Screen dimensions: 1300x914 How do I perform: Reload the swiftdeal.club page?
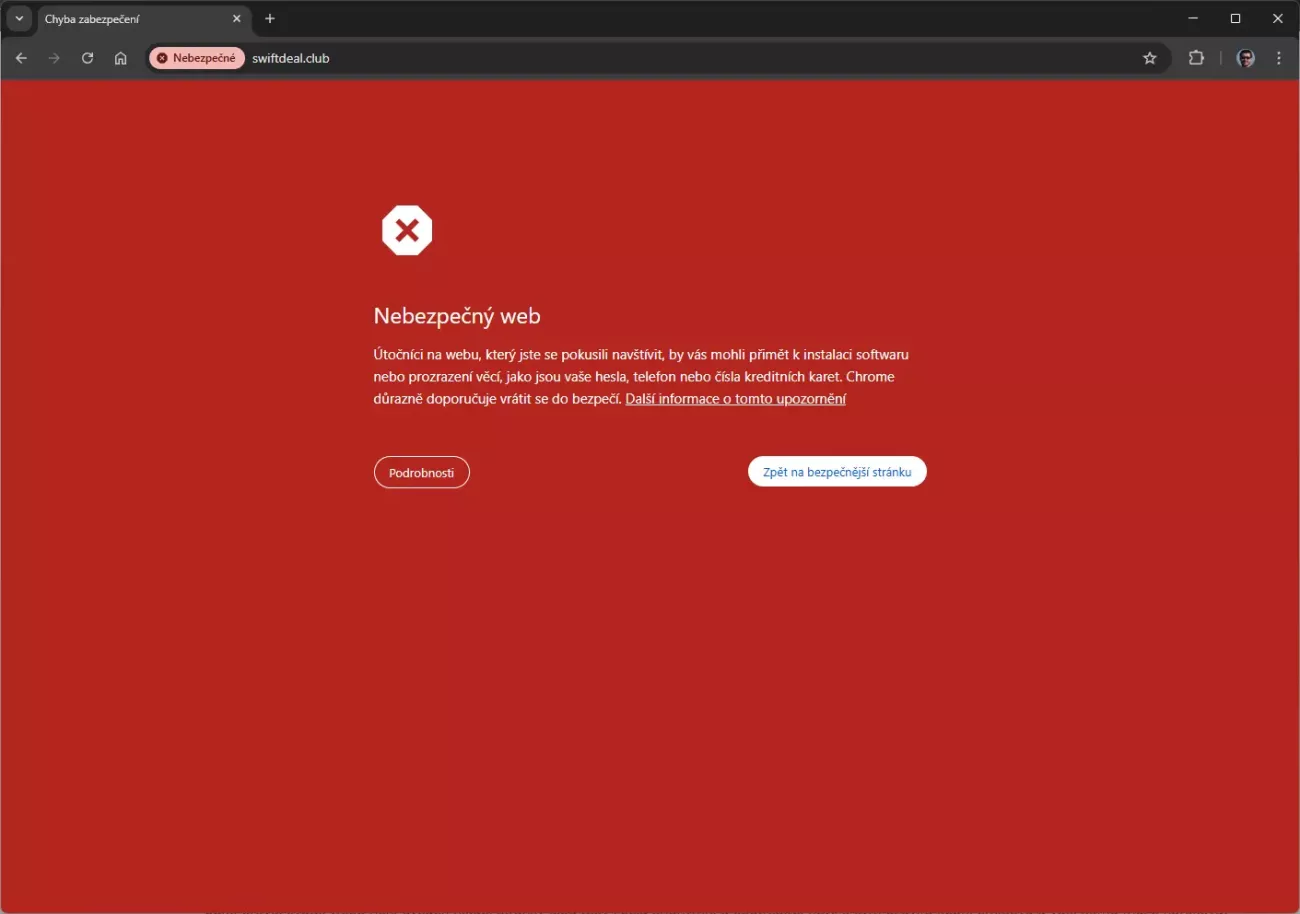(87, 58)
